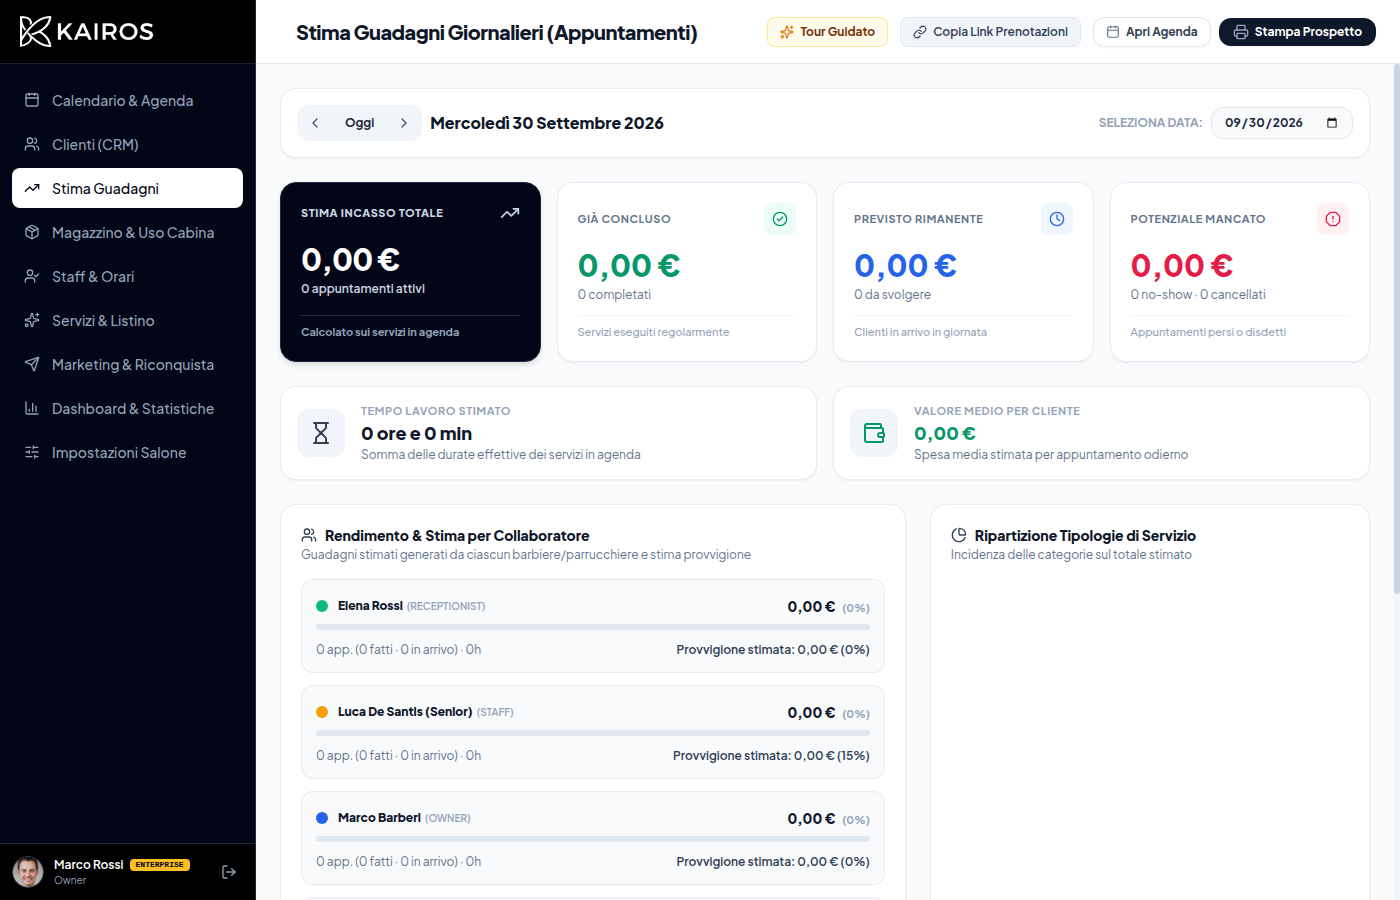The width and height of the screenshot is (1400, 900).
Task: Click the Kairos logo in the sidebar
Action: point(87,31)
